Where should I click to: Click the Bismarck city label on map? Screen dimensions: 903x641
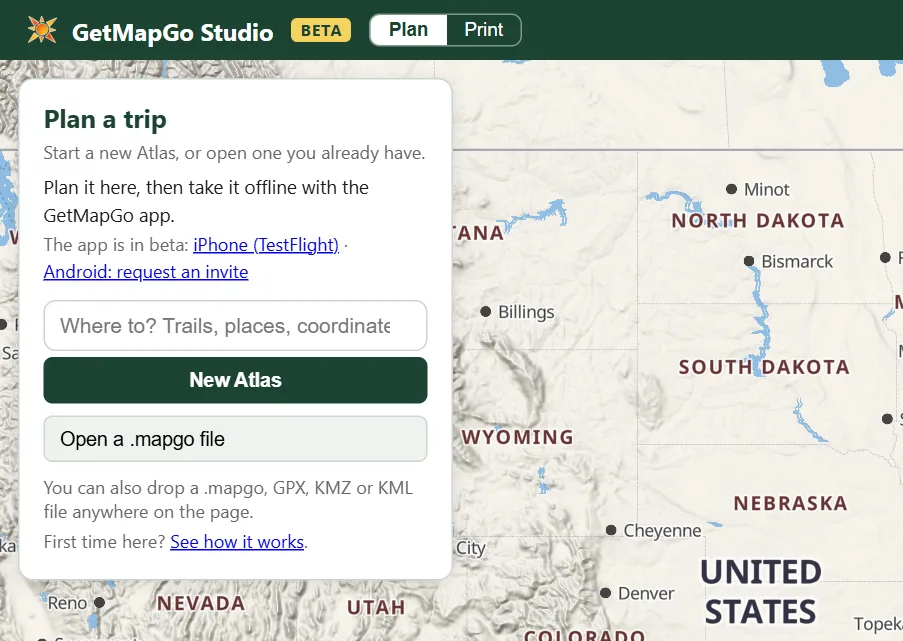point(797,261)
